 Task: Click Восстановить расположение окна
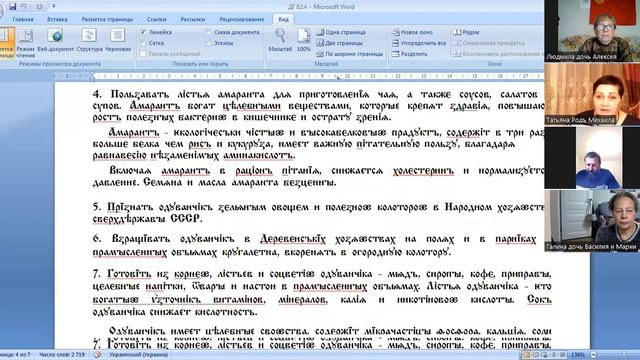[x=498, y=54]
